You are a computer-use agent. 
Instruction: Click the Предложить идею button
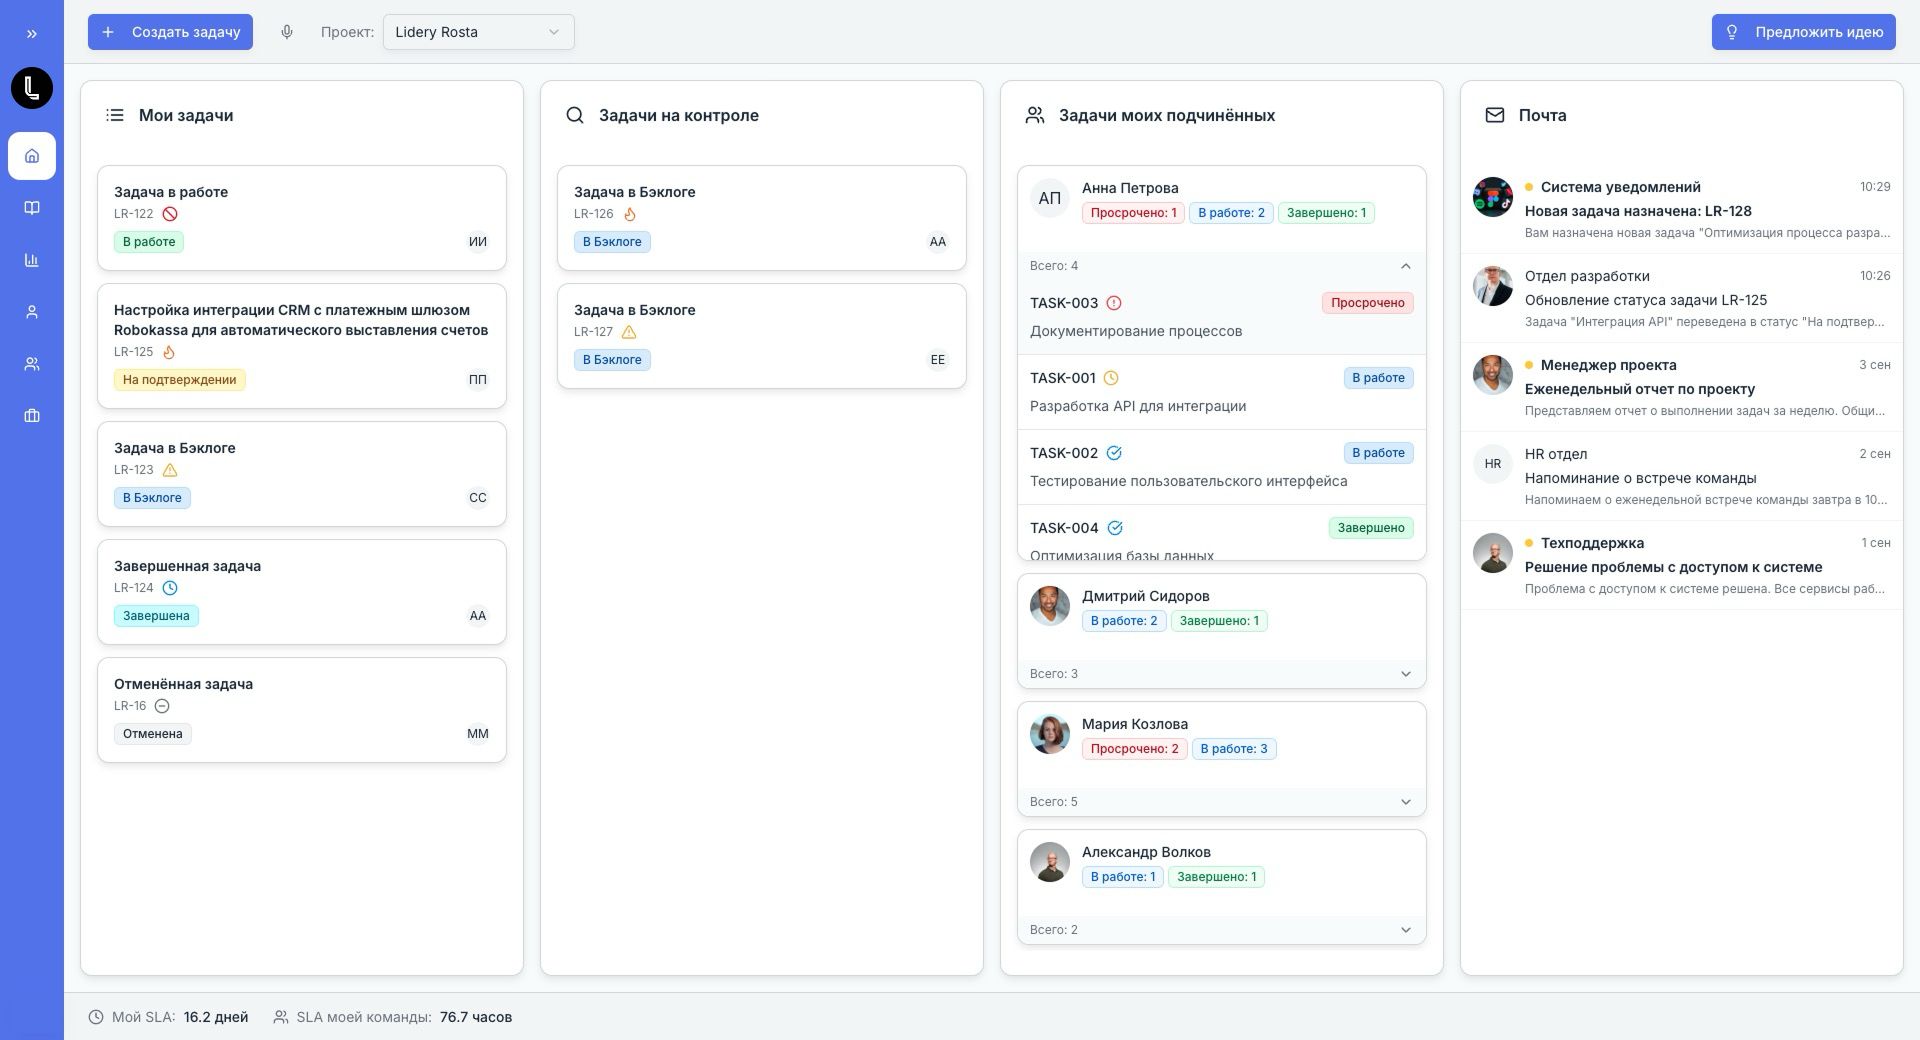click(1803, 32)
